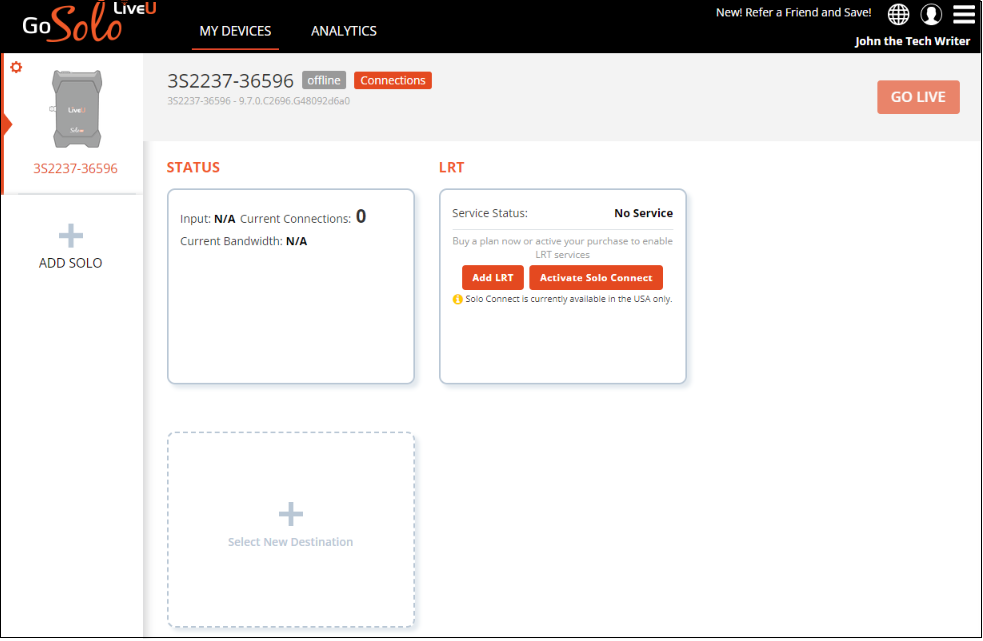Screen dimensions: 983x641
Task: Click the offline status badge
Action: click(324, 80)
